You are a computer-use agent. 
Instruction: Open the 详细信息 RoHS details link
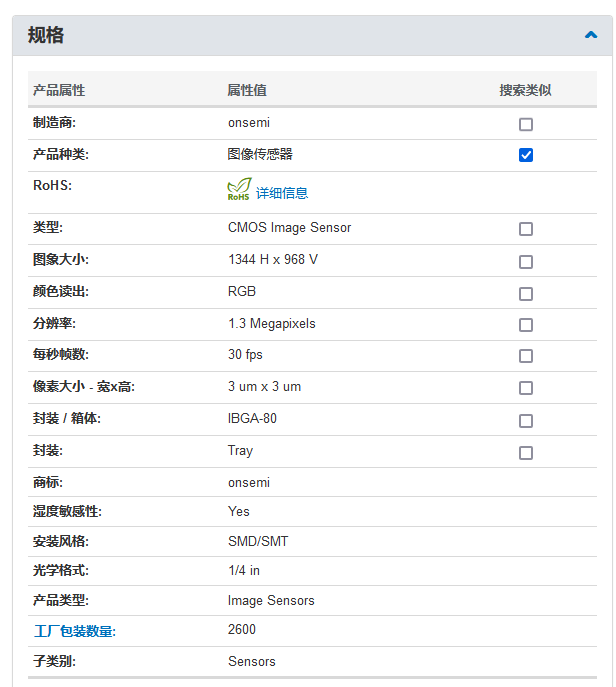point(282,193)
